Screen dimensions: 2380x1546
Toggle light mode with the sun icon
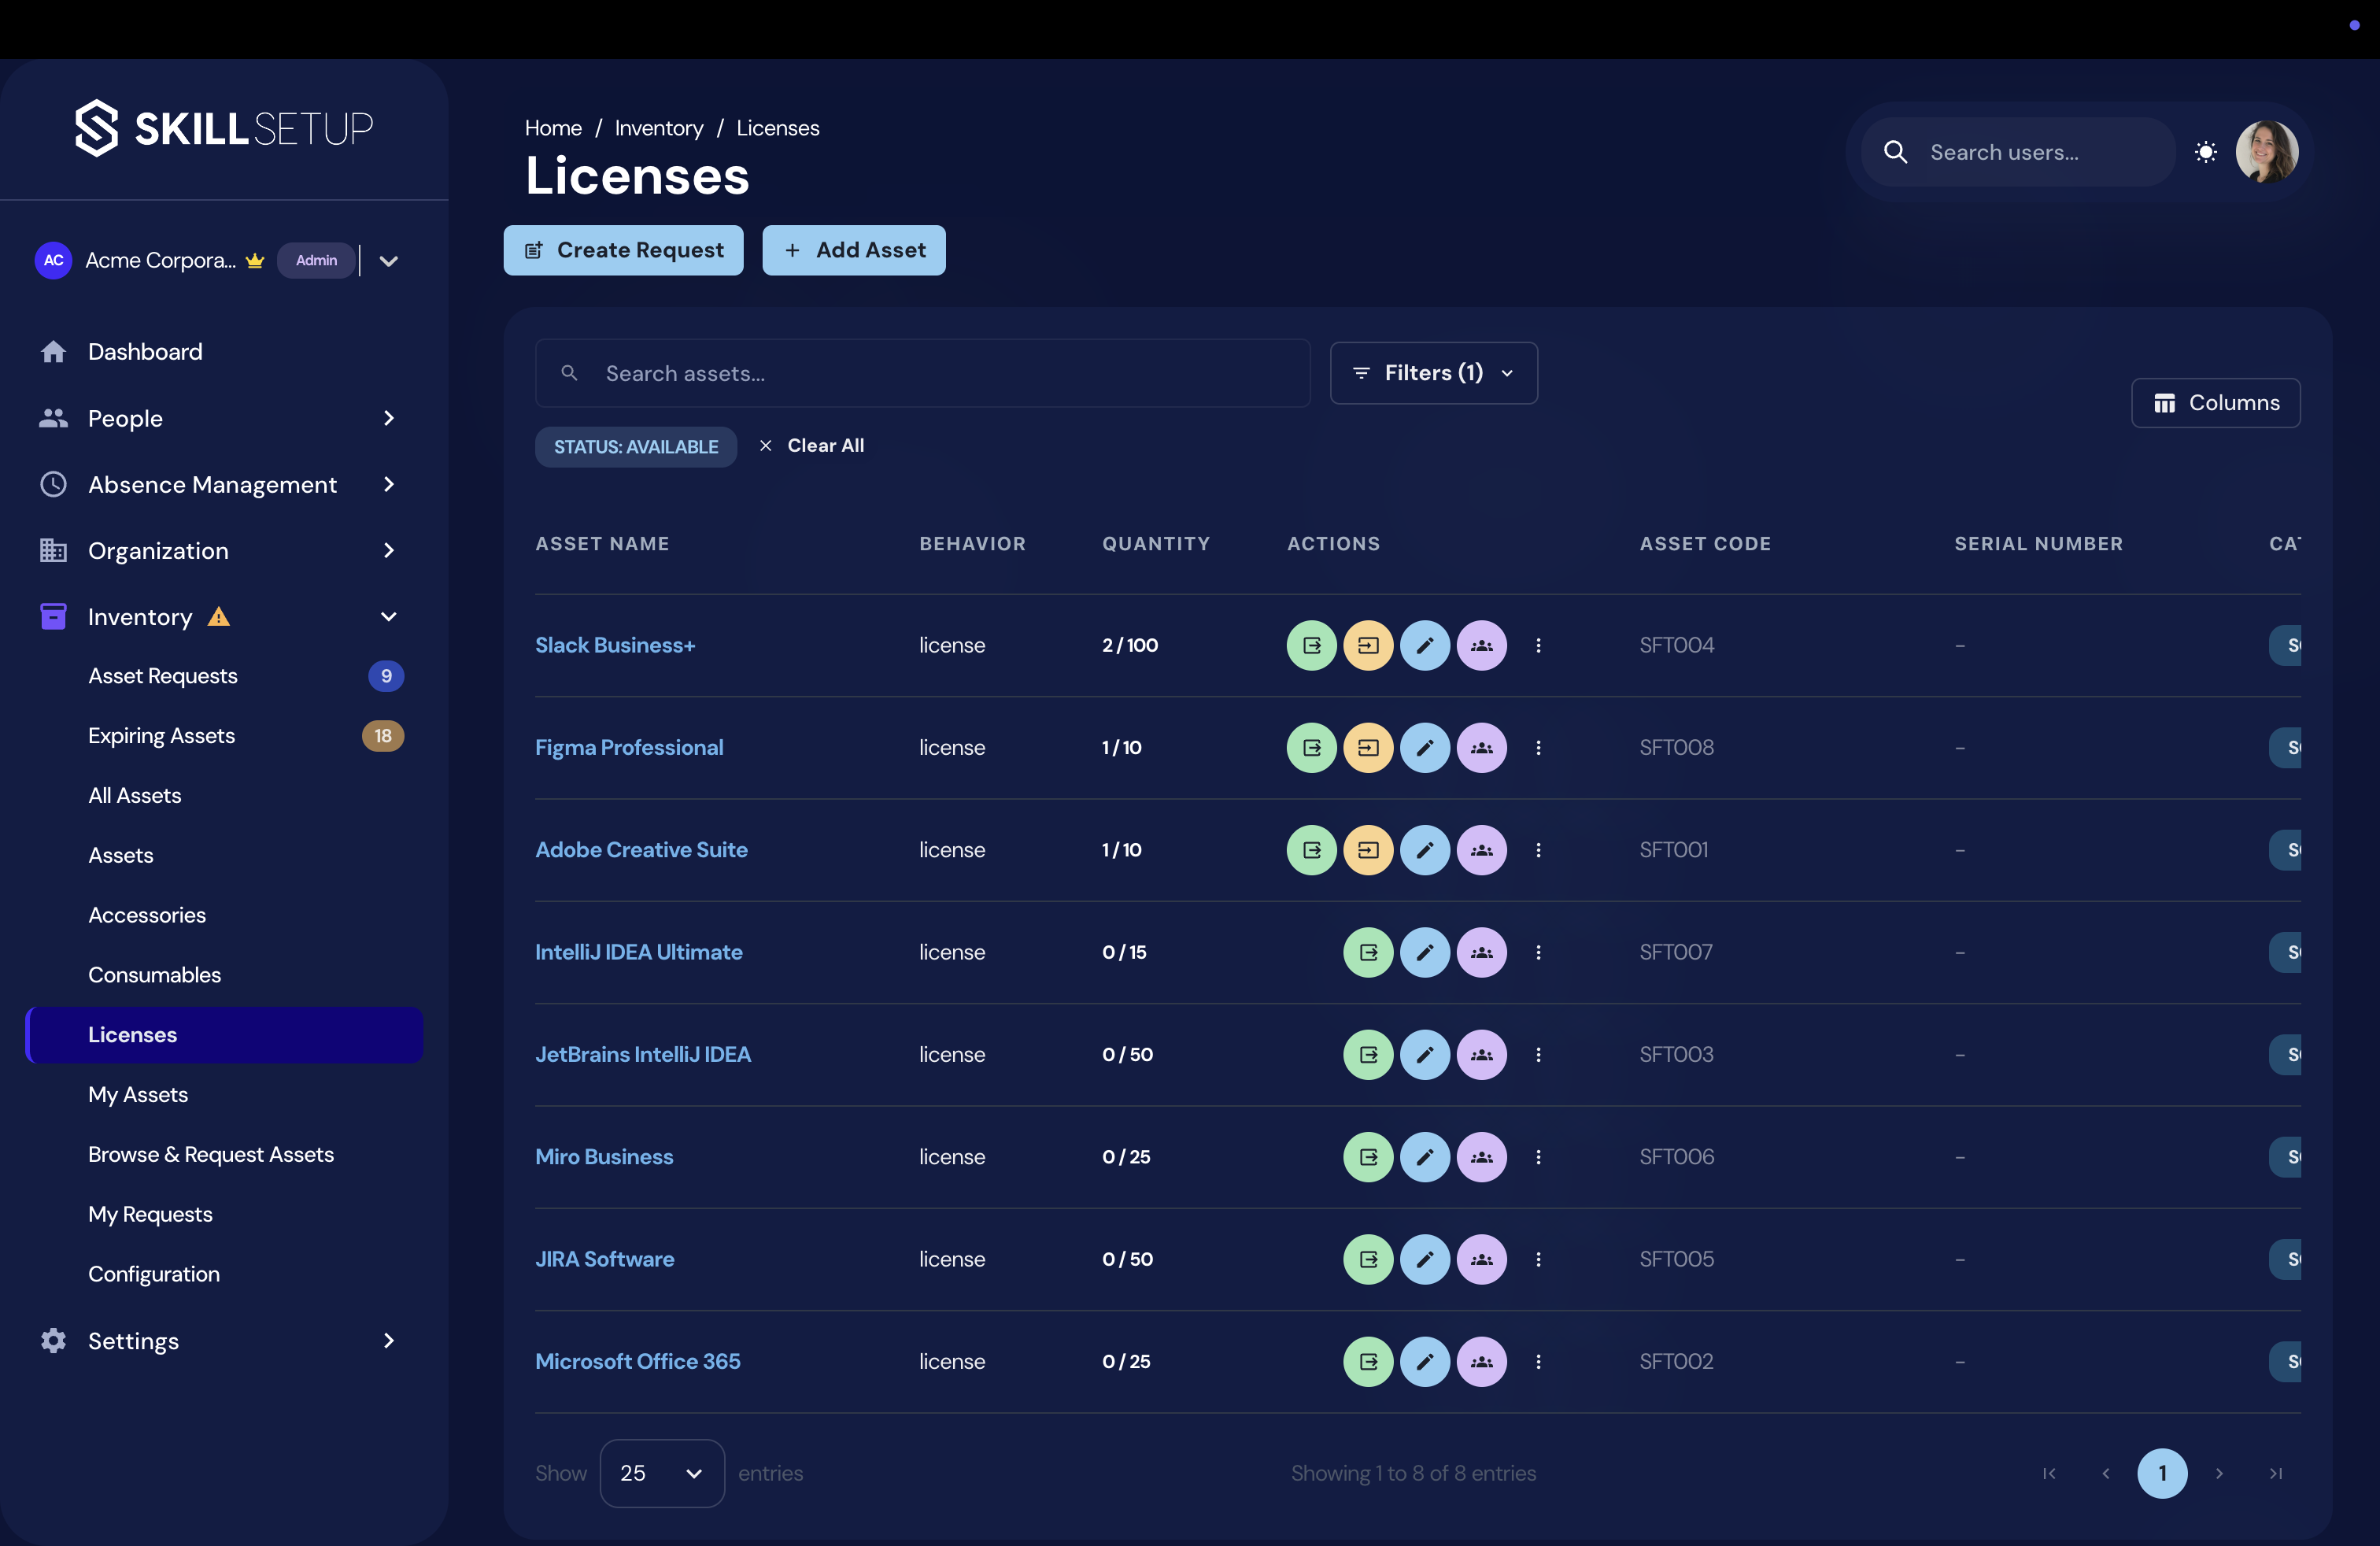click(x=2206, y=152)
